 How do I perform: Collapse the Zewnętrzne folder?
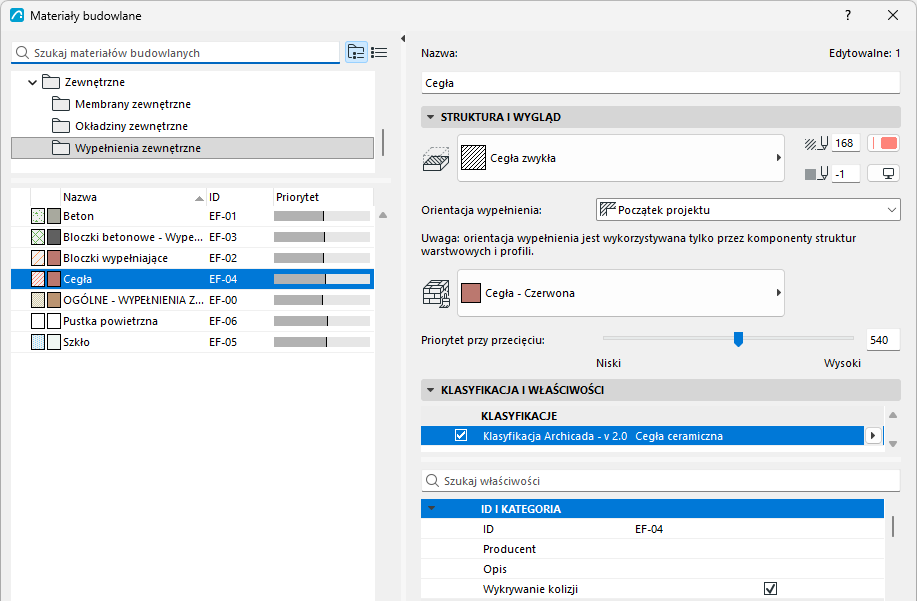point(33,82)
